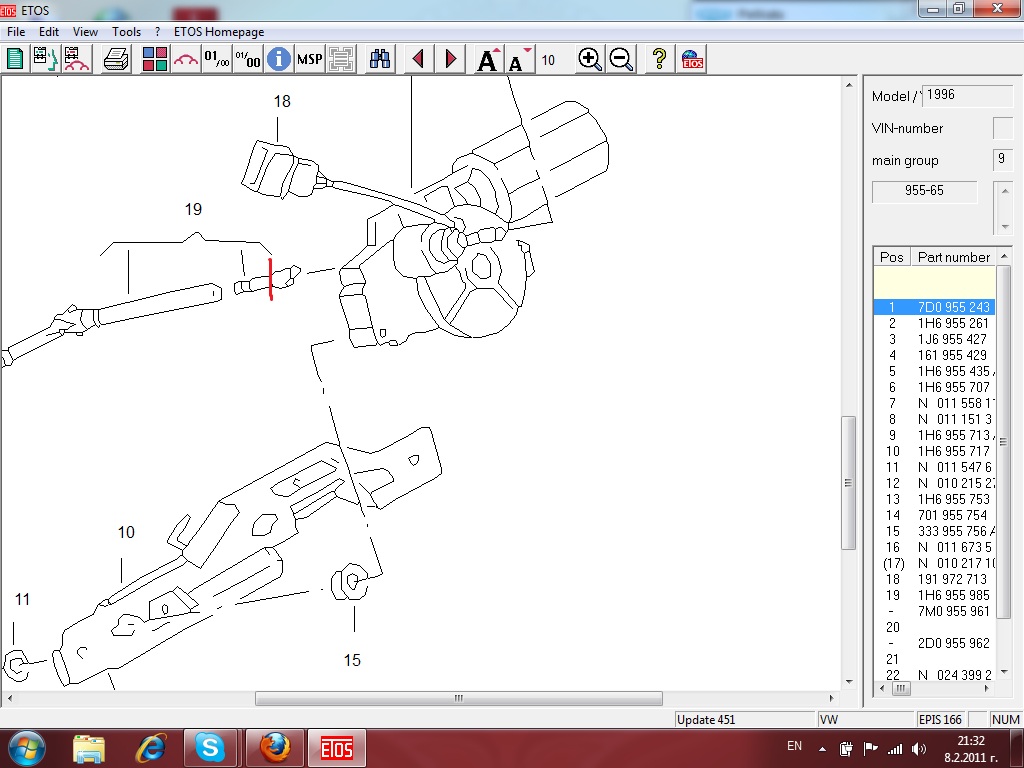Decrease the font size with small A

pos(518,60)
